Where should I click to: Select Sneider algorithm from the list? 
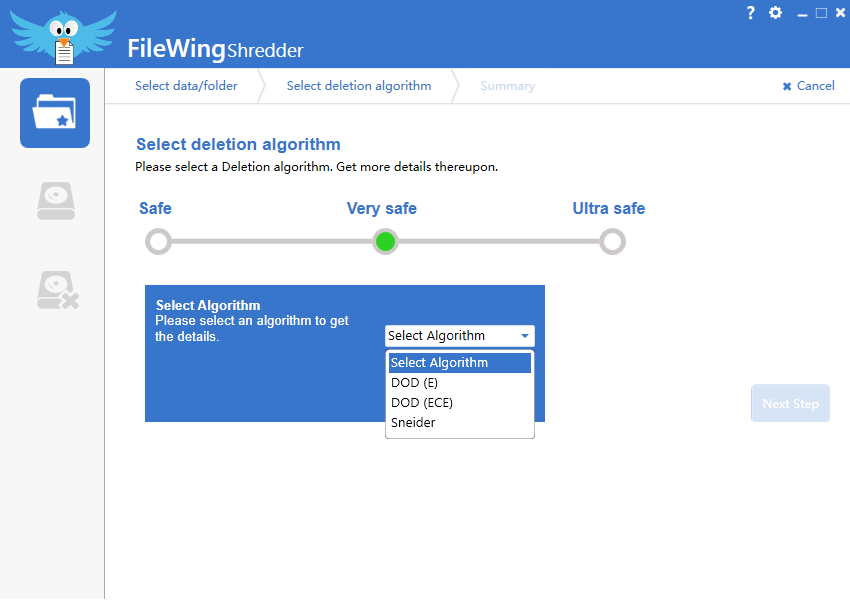(413, 423)
